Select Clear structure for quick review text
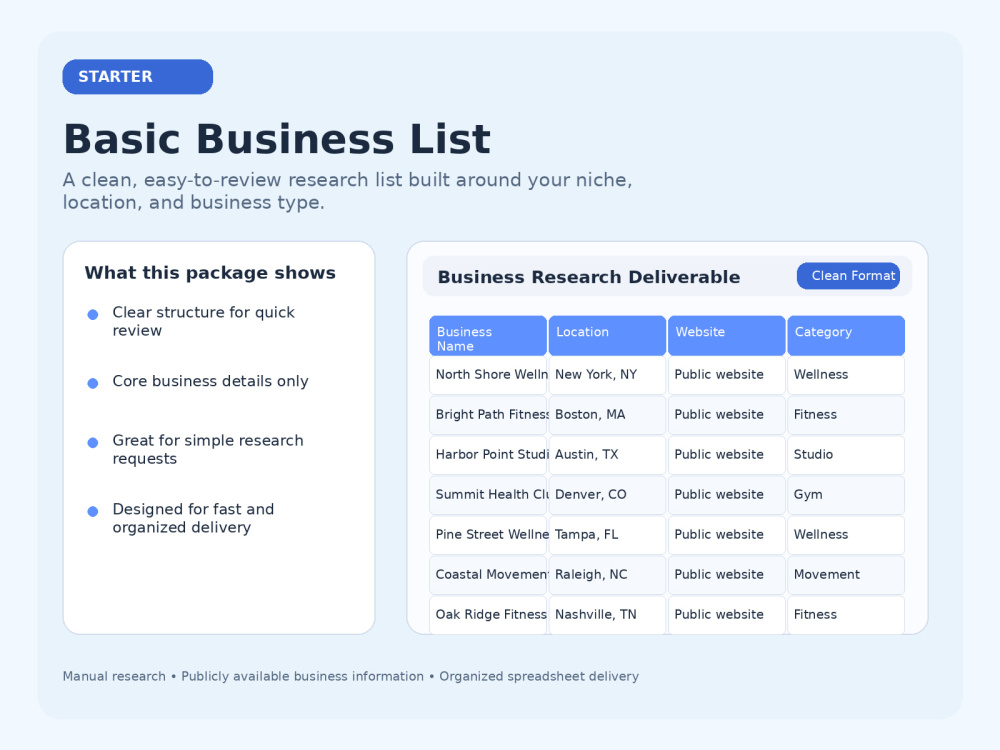The image size is (1000, 750). tap(203, 321)
